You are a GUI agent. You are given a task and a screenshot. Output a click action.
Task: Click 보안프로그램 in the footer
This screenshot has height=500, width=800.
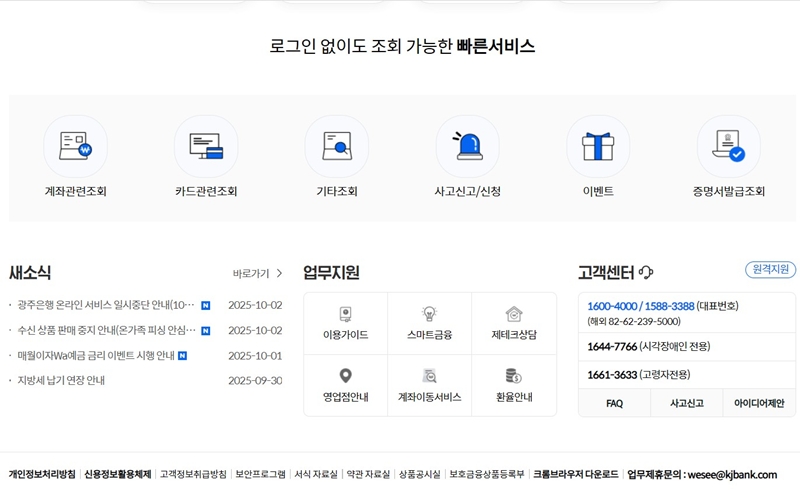pyautogui.click(x=260, y=474)
